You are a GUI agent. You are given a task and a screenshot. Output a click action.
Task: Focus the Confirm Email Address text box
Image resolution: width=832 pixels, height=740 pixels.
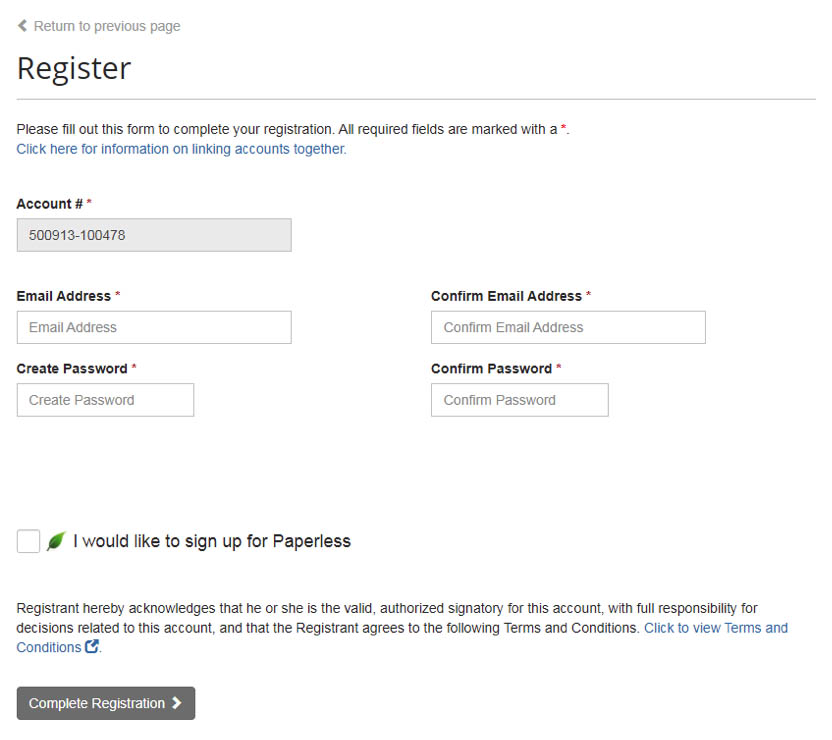pos(568,327)
